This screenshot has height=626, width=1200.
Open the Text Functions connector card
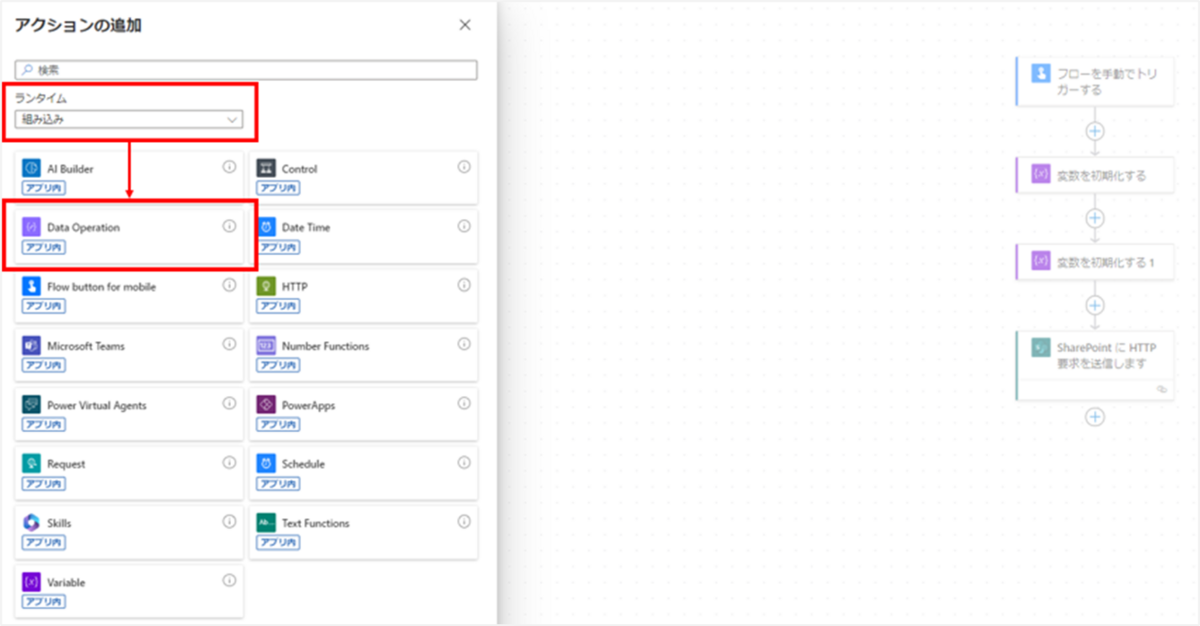(x=363, y=532)
